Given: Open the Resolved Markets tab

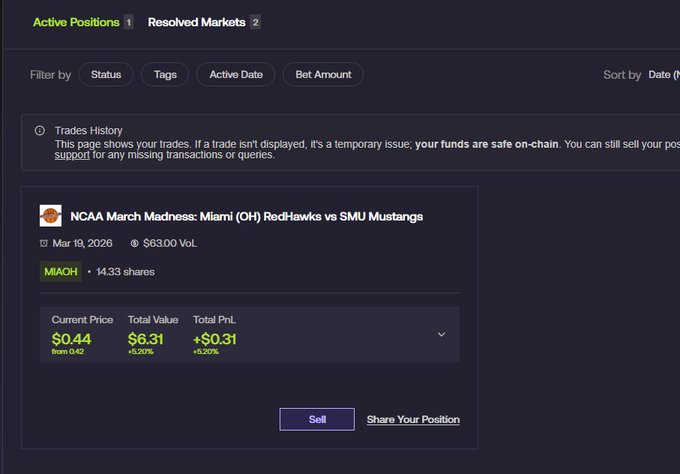Looking at the screenshot, I should tap(196, 22).
